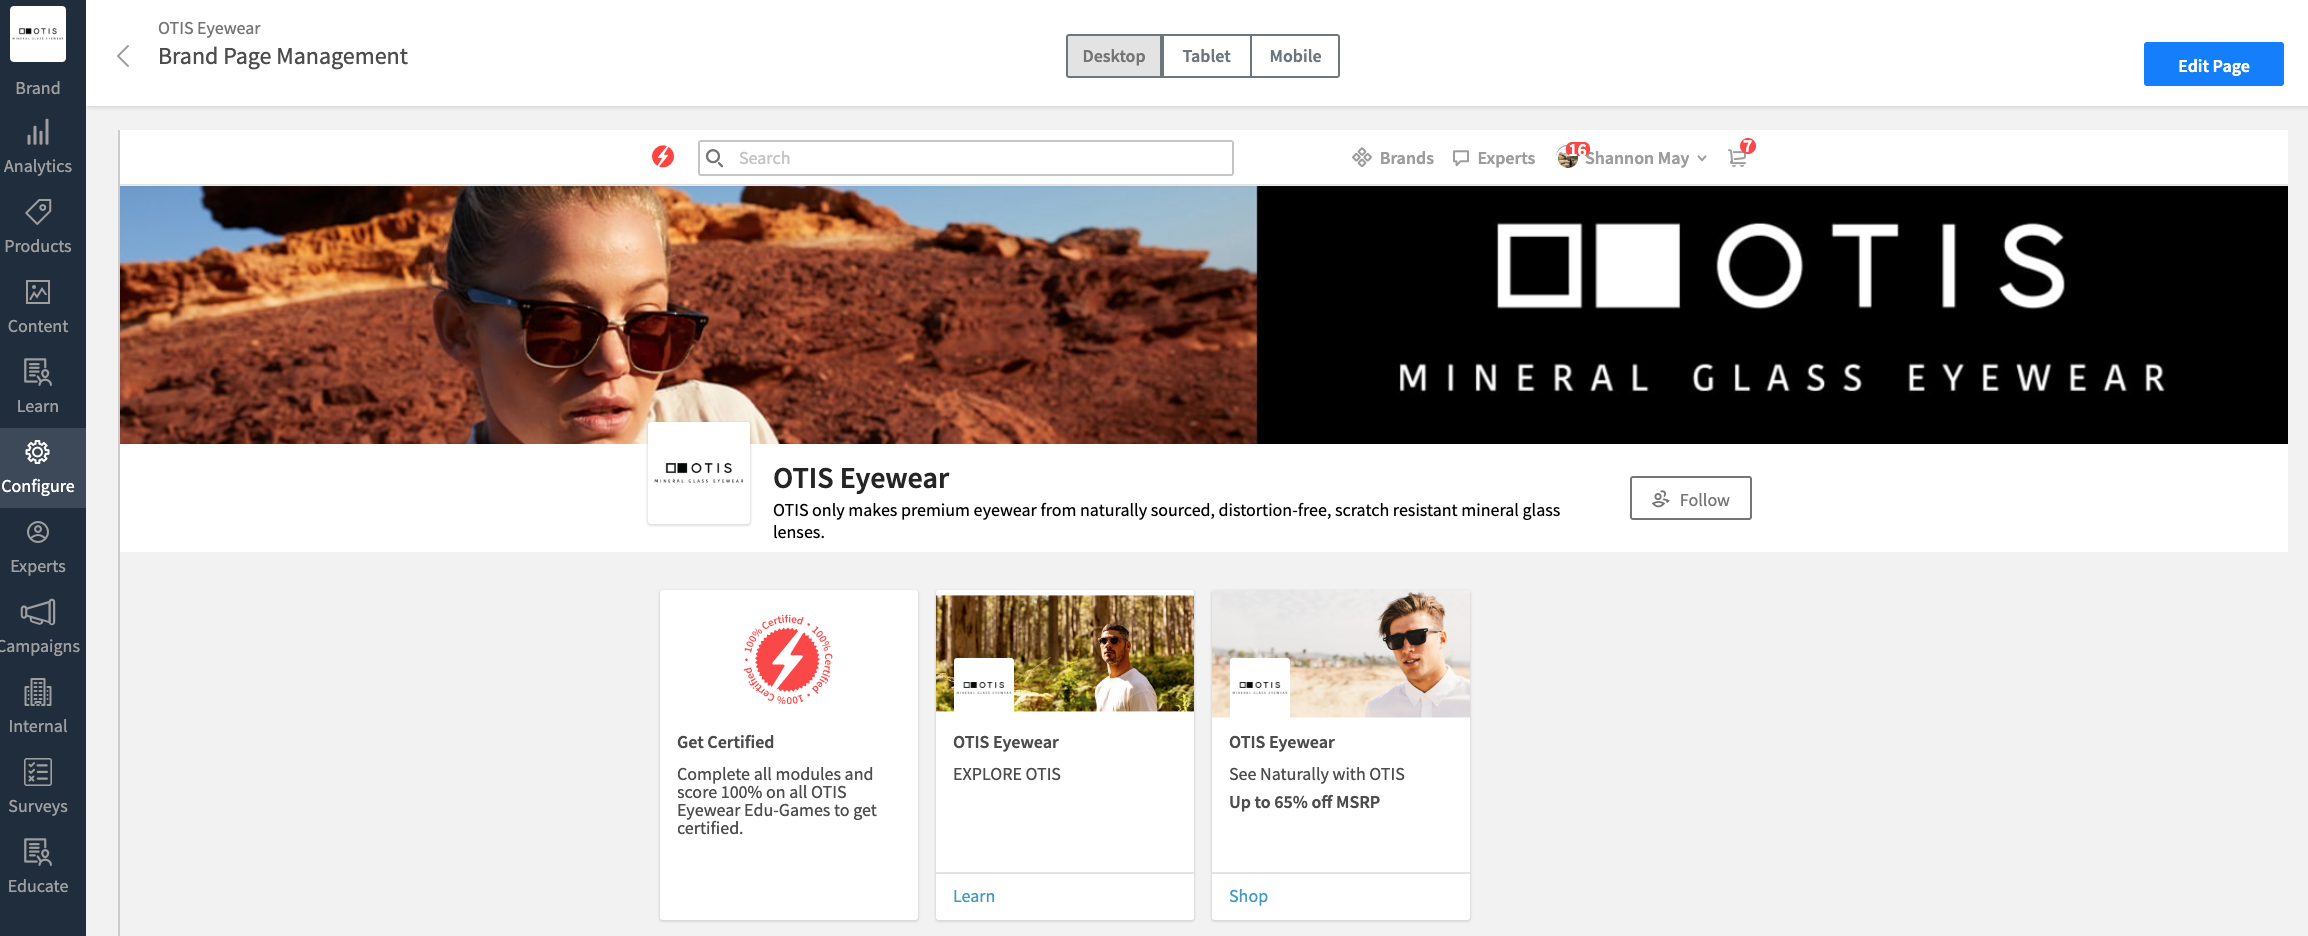Click the search magnifier icon
Image resolution: width=2308 pixels, height=936 pixels.
tap(715, 158)
